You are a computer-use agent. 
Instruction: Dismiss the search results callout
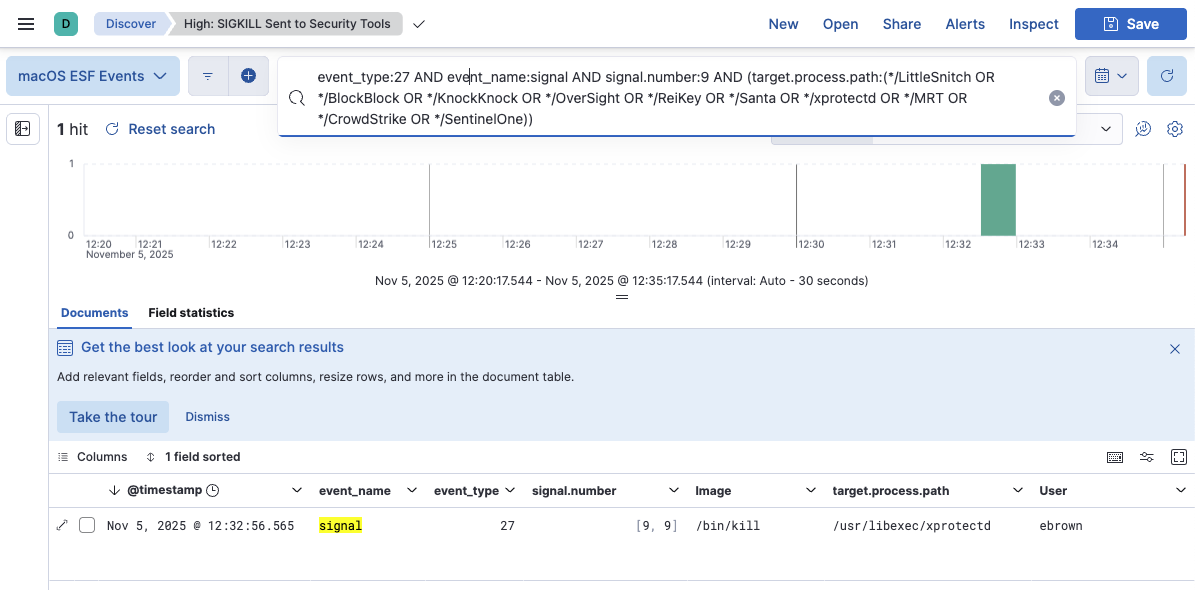pos(1175,349)
